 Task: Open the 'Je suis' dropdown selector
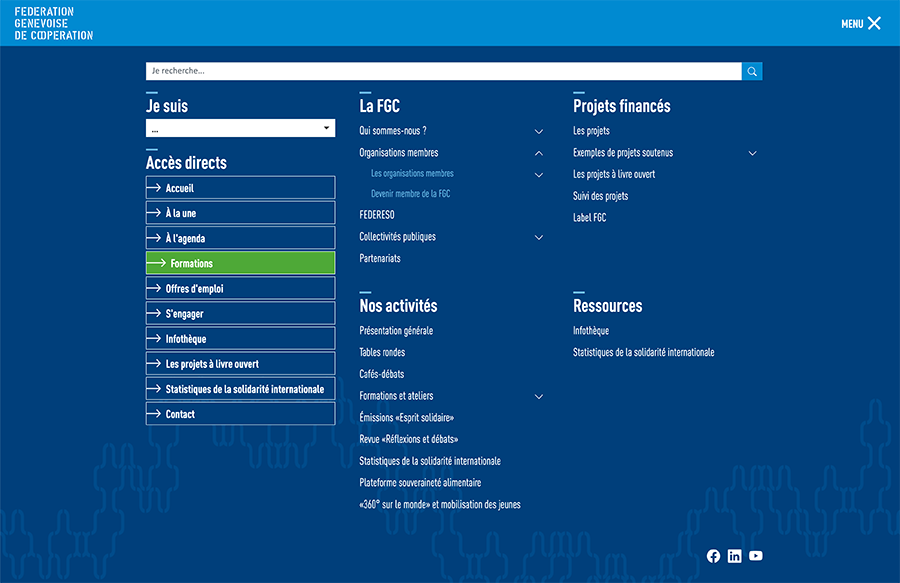[x=240, y=128]
